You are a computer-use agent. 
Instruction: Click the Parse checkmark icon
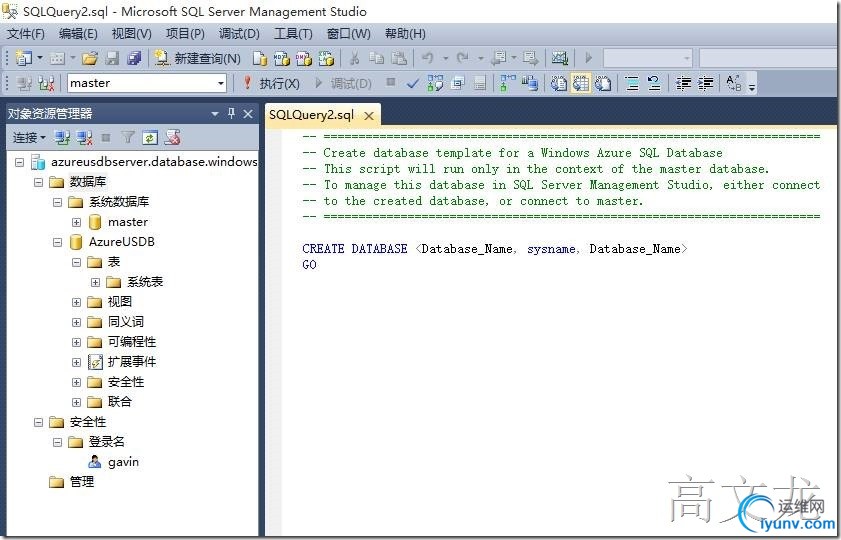coord(412,83)
